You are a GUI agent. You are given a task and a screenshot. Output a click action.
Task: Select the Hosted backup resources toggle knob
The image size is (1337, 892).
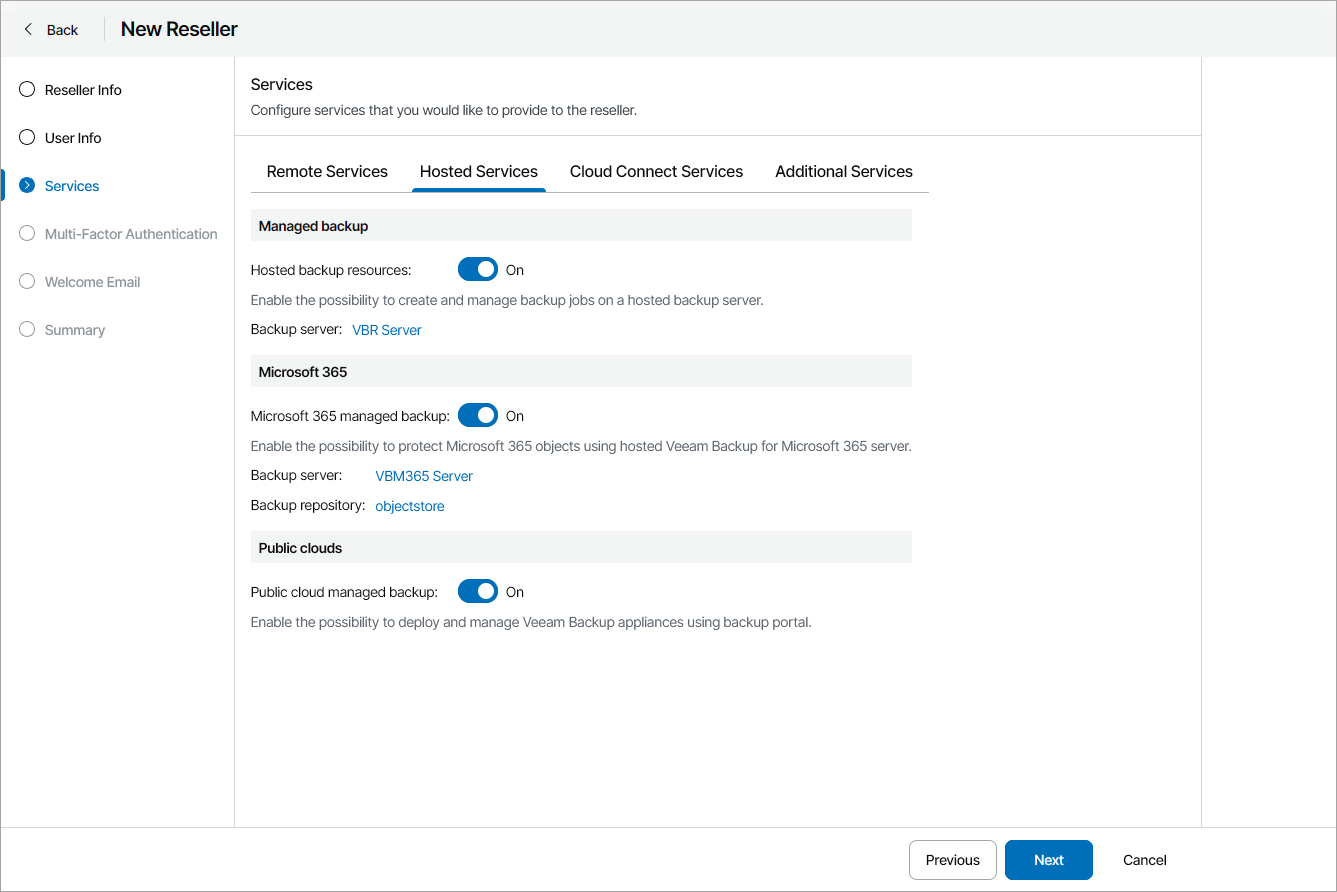click(x=485, y=269)
